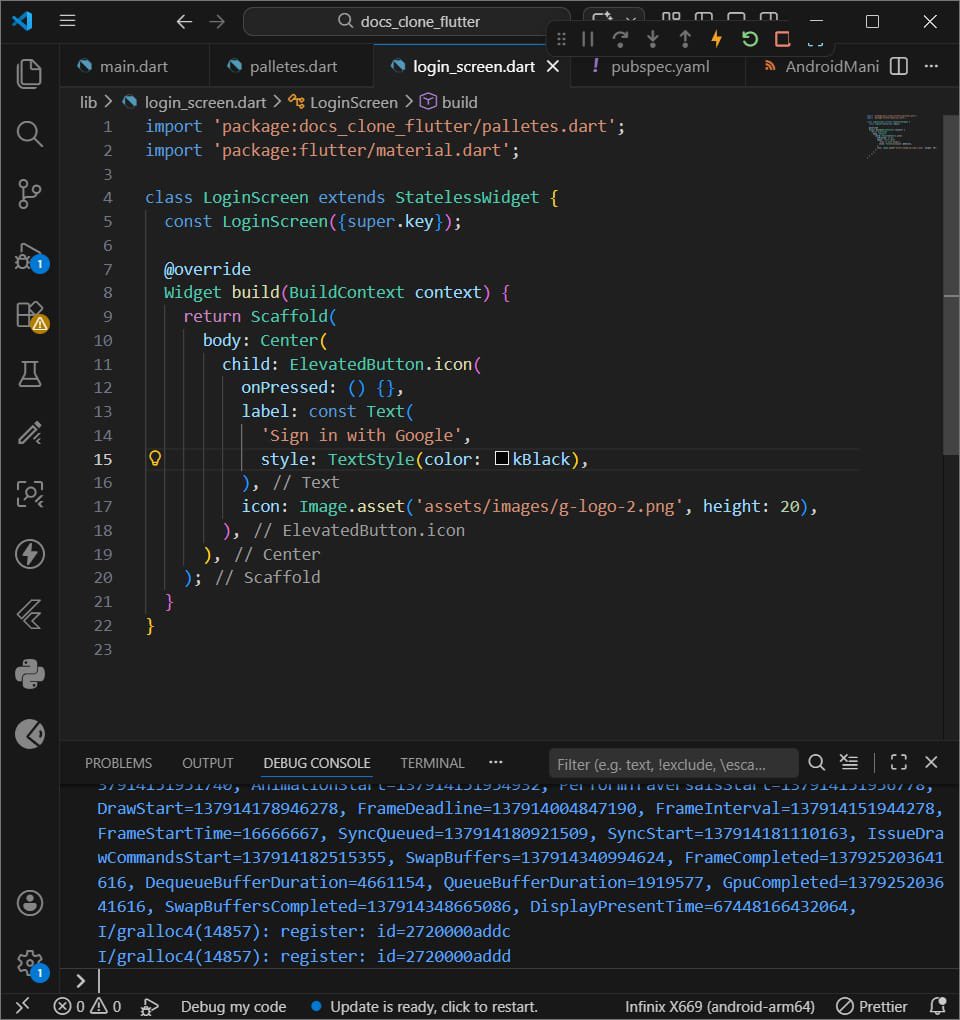Pause the debug session
The height and width of the screenshot is (1020, 960).
coord(588,39)
